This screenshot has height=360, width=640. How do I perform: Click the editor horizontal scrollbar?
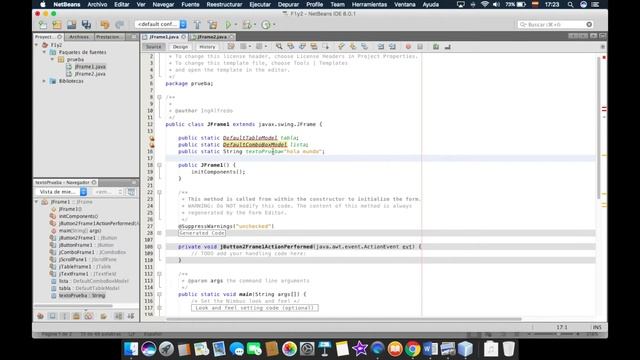[x=344, y=319]
